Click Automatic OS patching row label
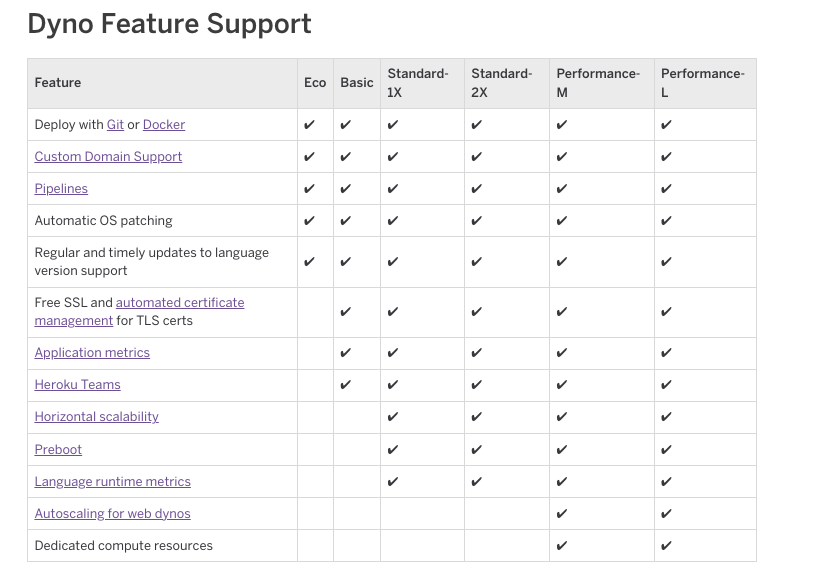This screenshot has width=821, height=573. point(103,221)
